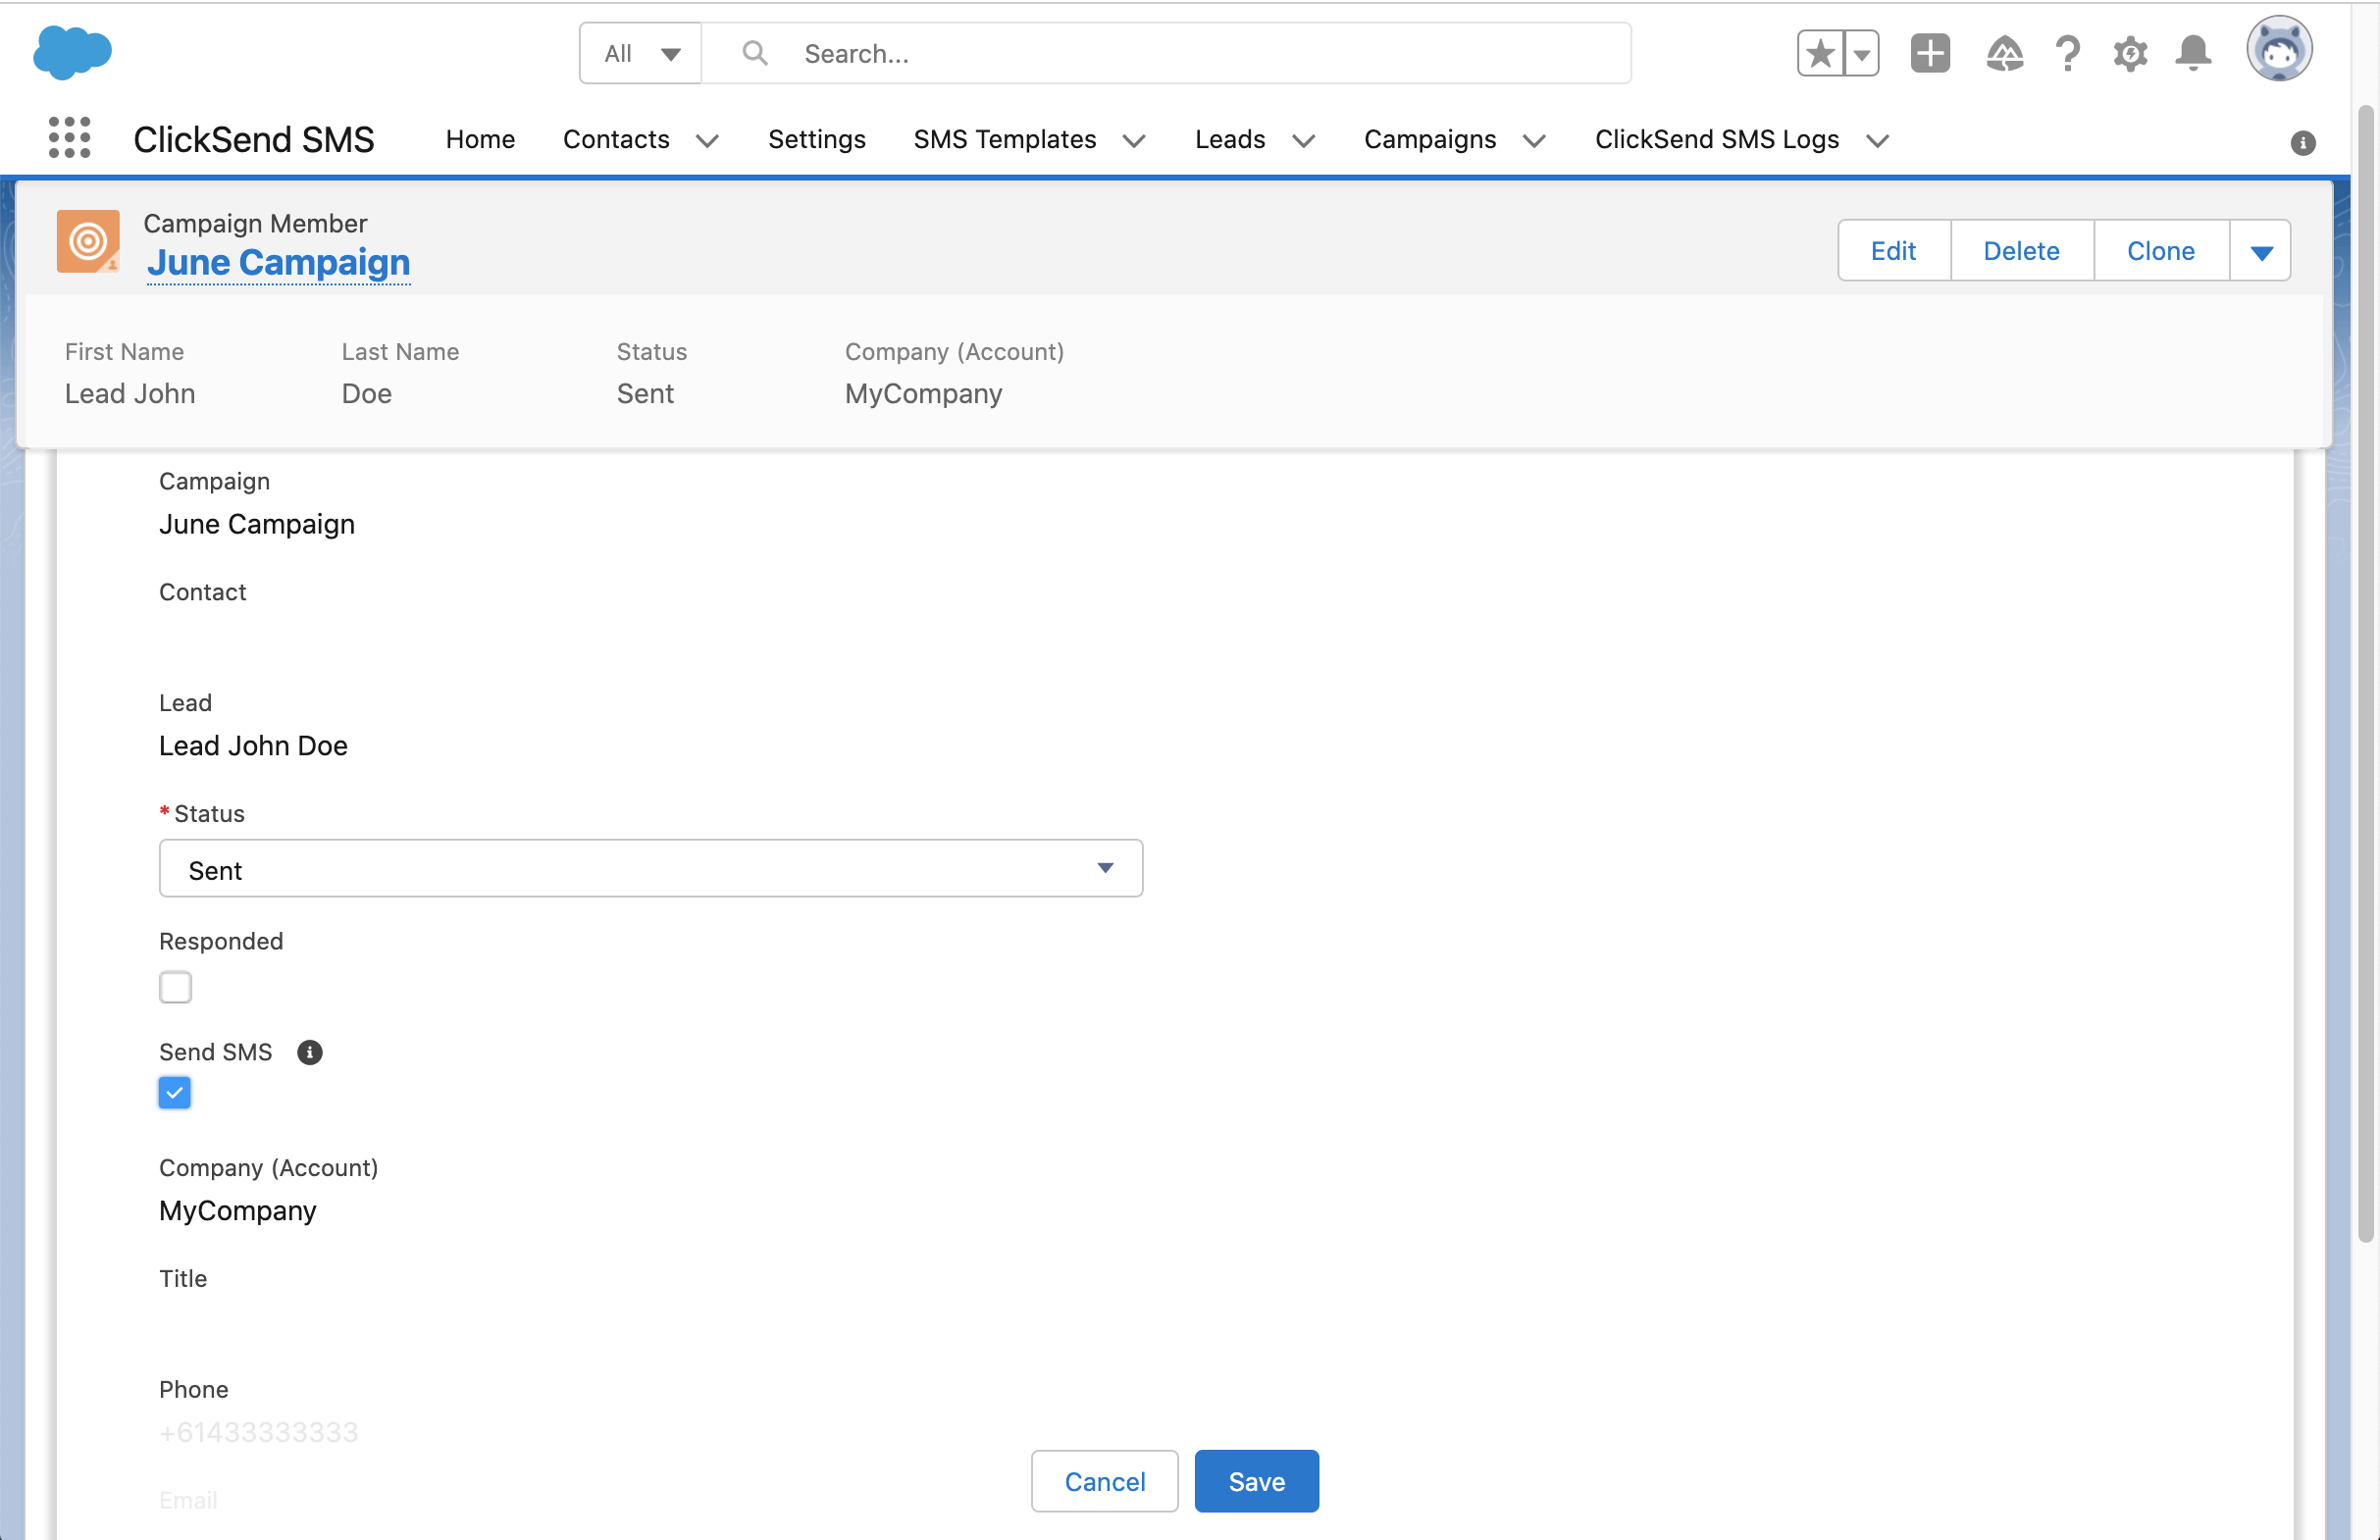This screenshot has width=2380, height=1540.
Task: Open the All search scope dropdown
Action: [641, 53]
